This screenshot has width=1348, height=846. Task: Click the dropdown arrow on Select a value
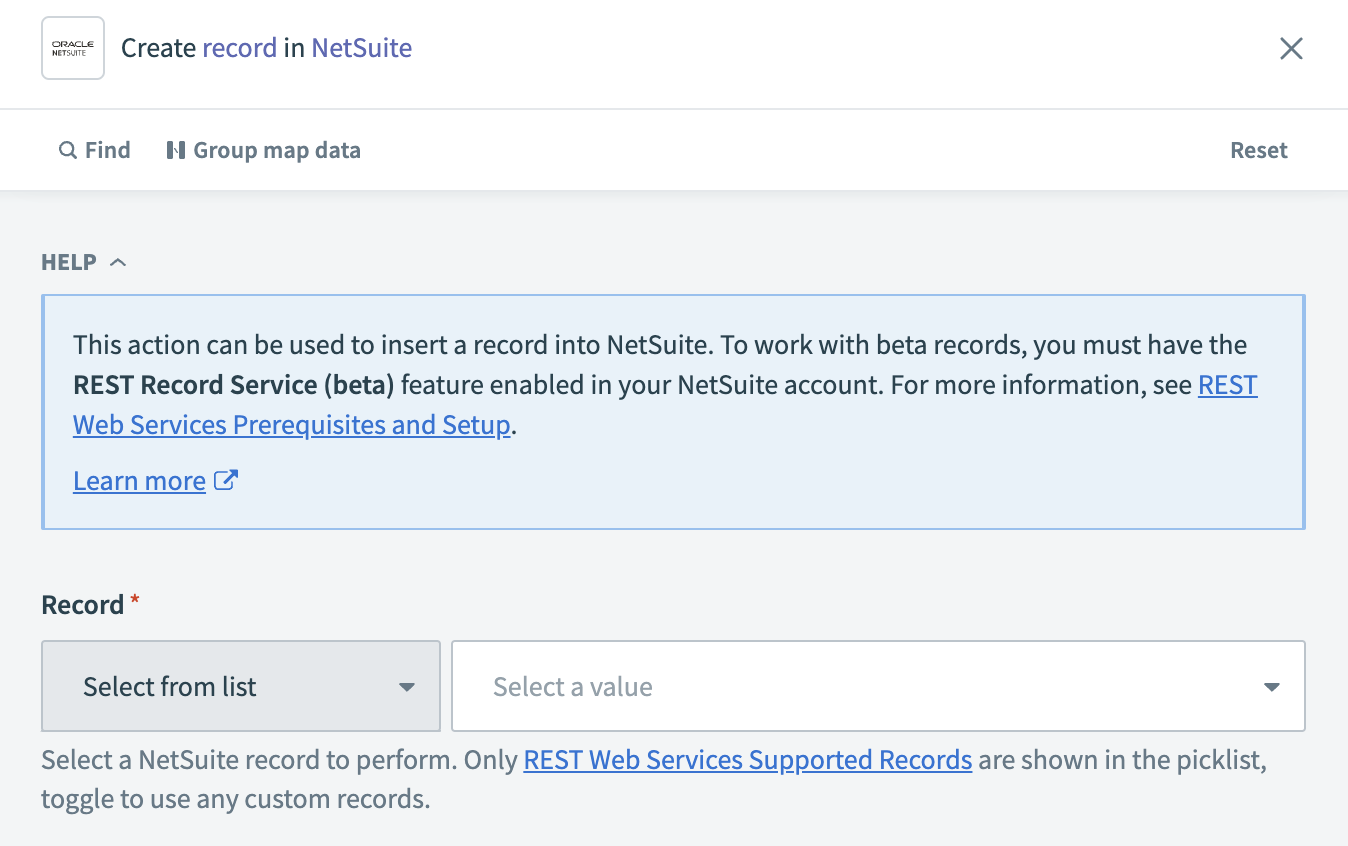click(1270, 686)
